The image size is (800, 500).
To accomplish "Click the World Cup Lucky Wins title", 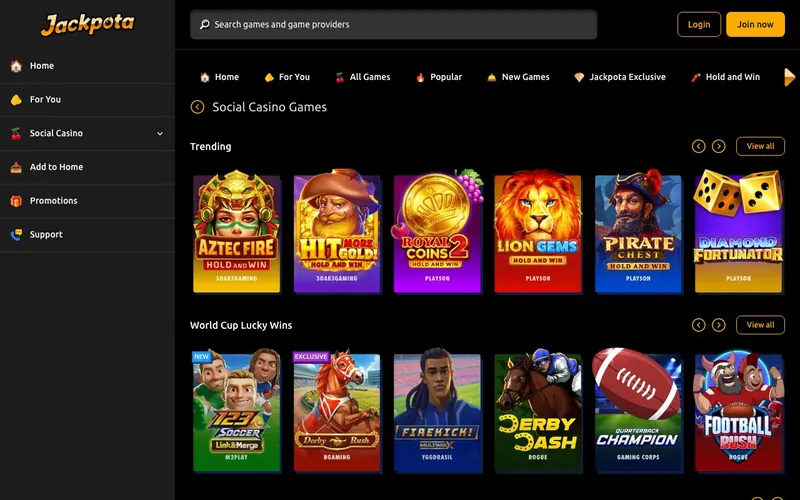I will click(x=241, y=326).
